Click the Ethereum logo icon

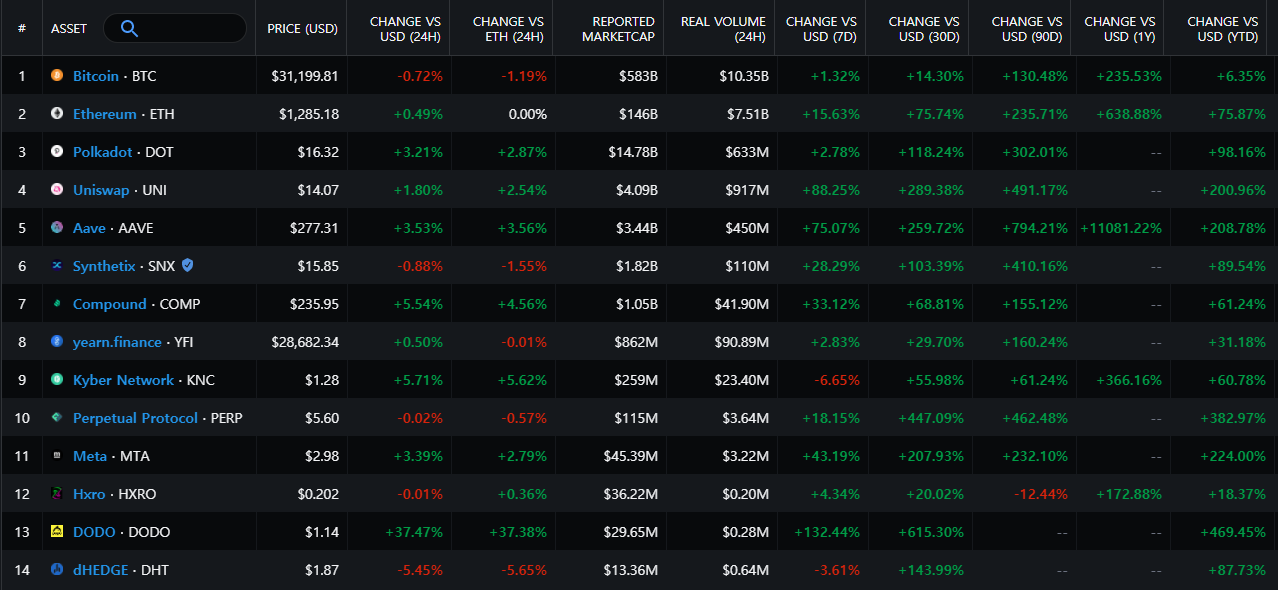57,114
